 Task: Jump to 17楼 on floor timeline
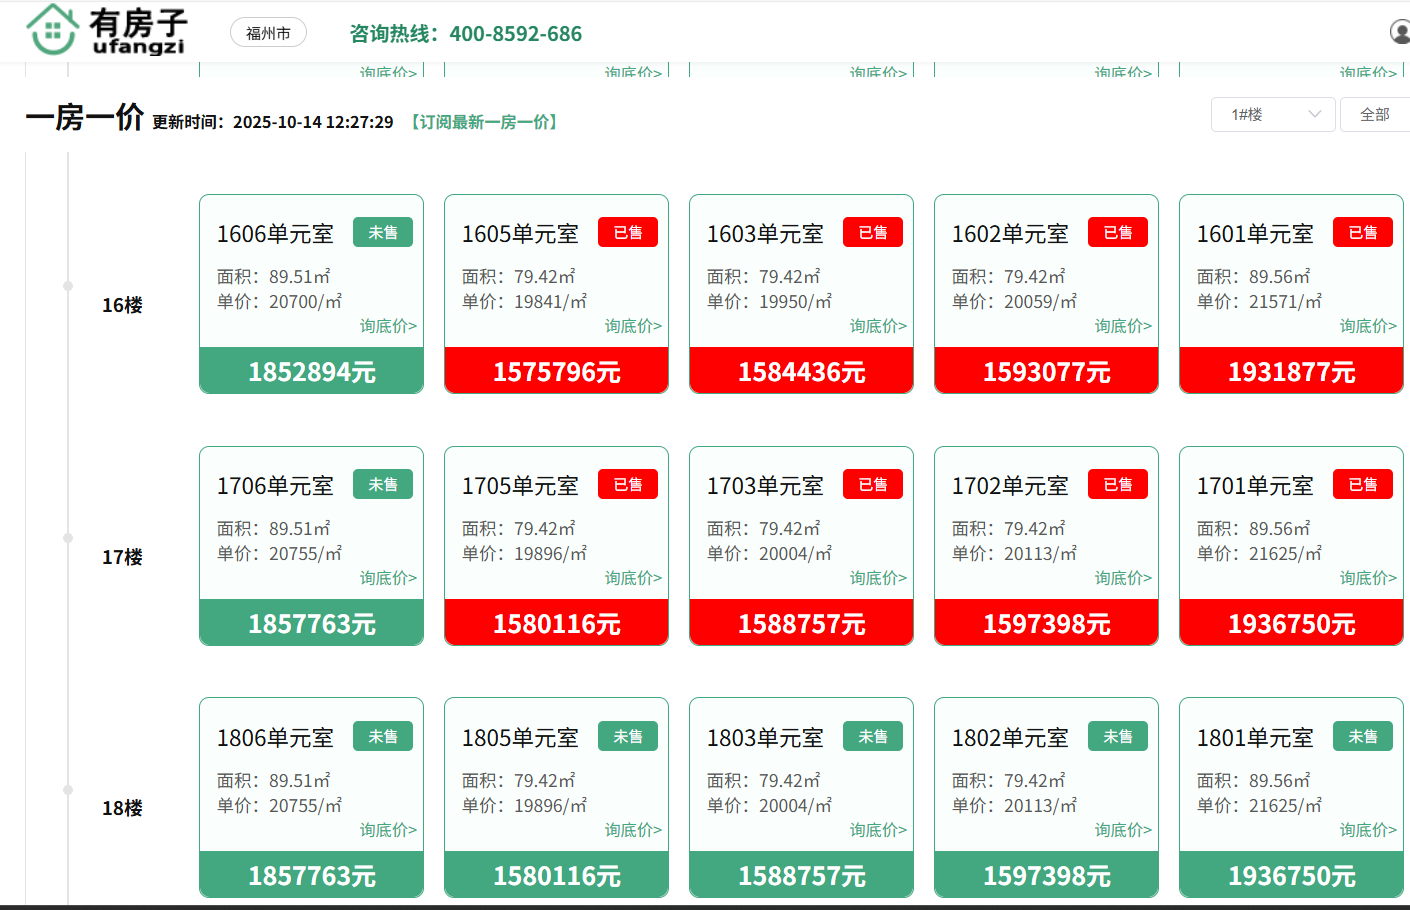click(x=122, y=557)
